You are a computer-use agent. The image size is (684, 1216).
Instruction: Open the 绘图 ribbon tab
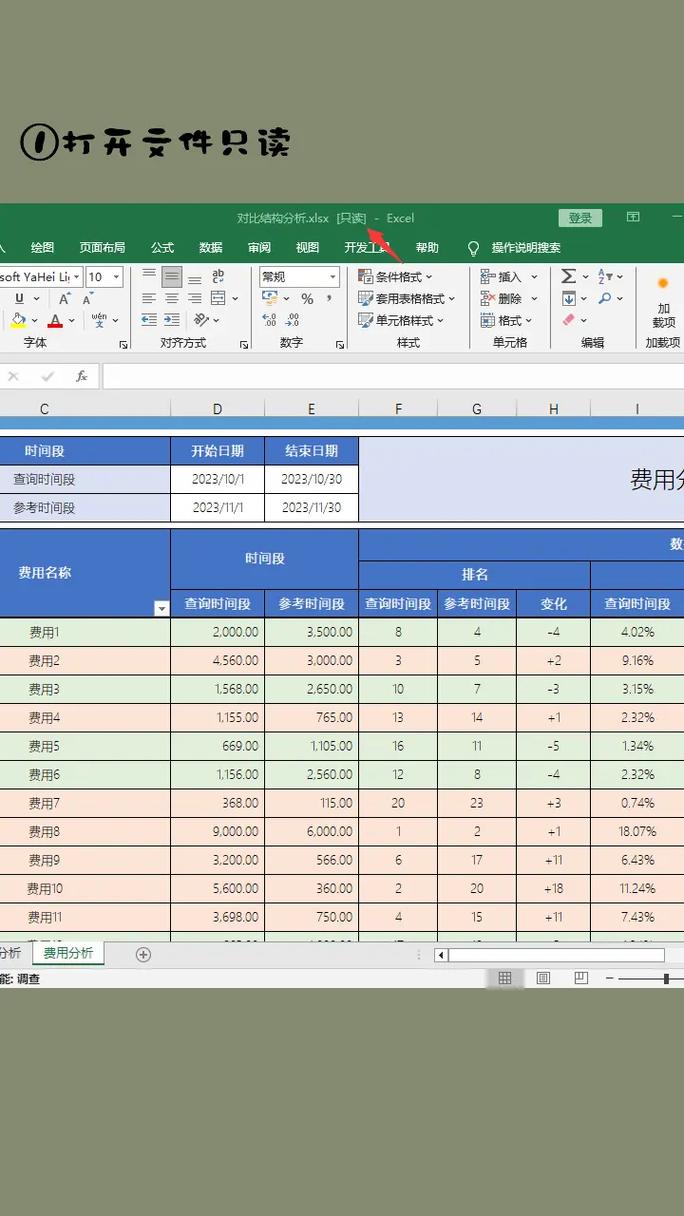pyautogui.click(x=42, y=248)
